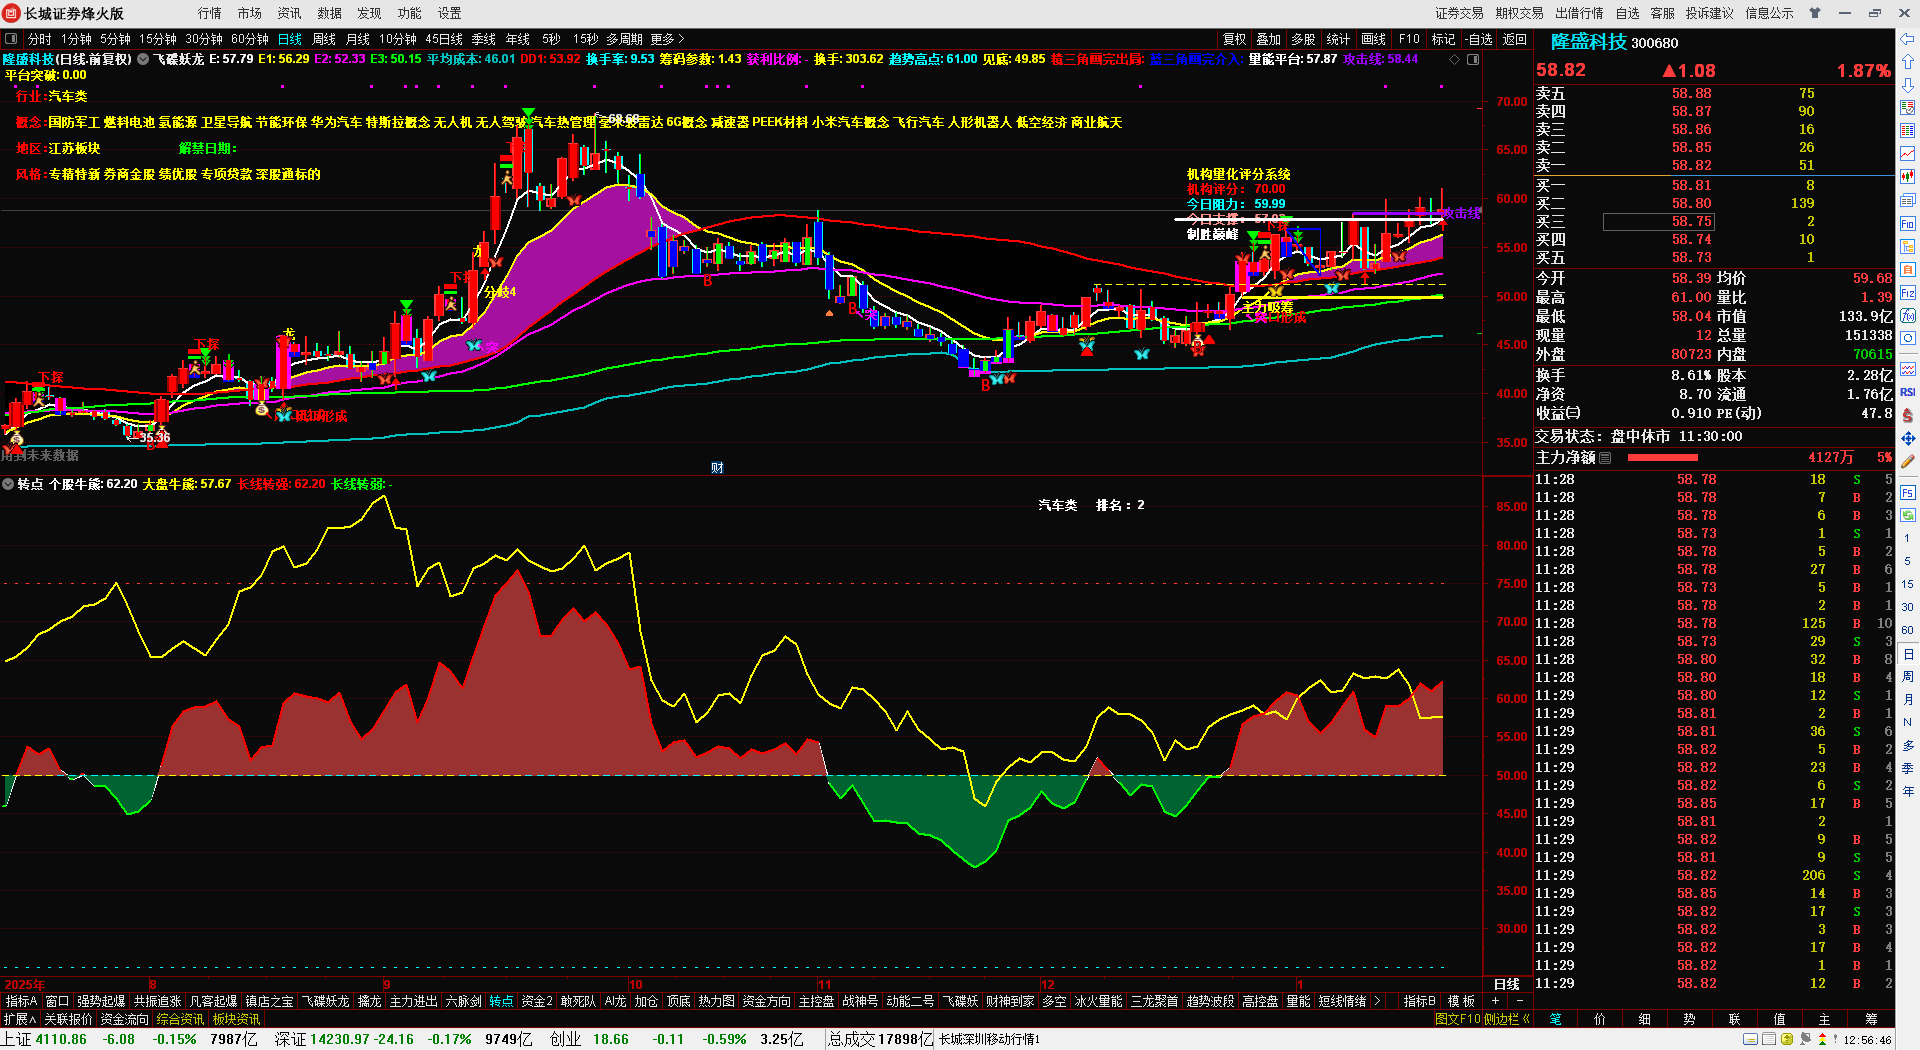Click 返回 button
The height and width of the screenshot is (1050, 1920).
1515,39
